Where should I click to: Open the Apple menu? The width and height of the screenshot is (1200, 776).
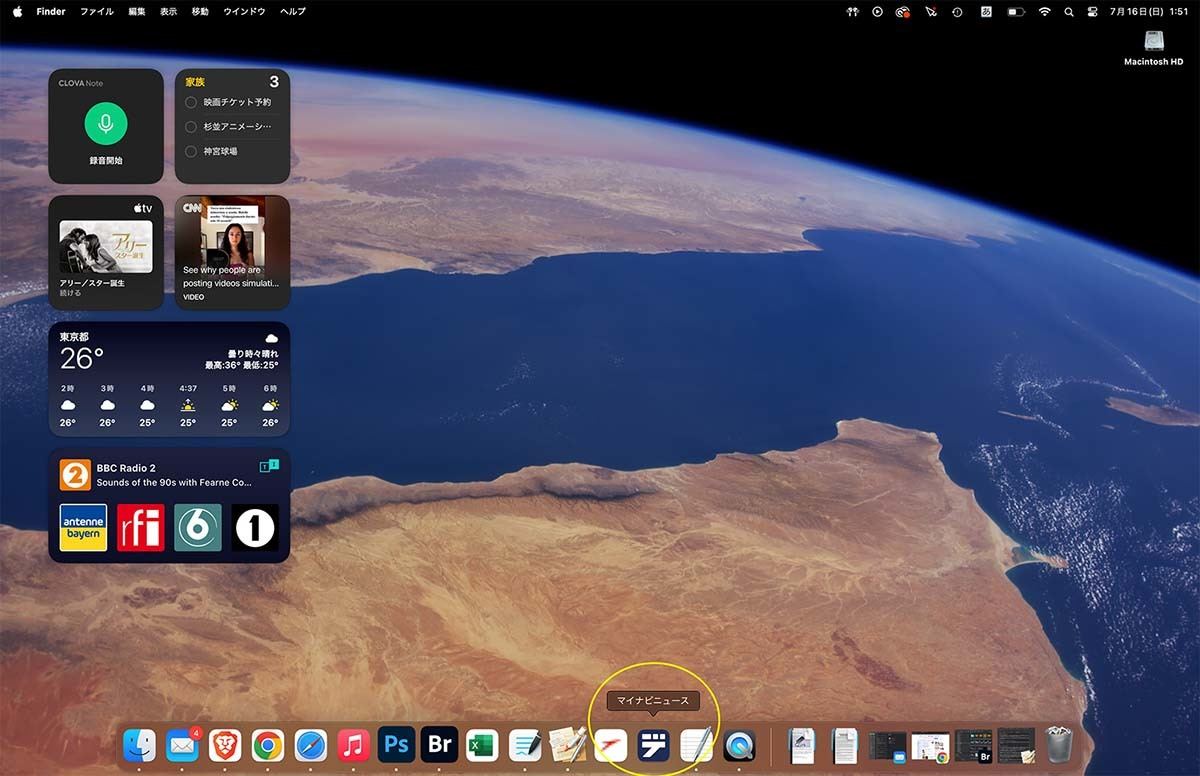(17, 12)
